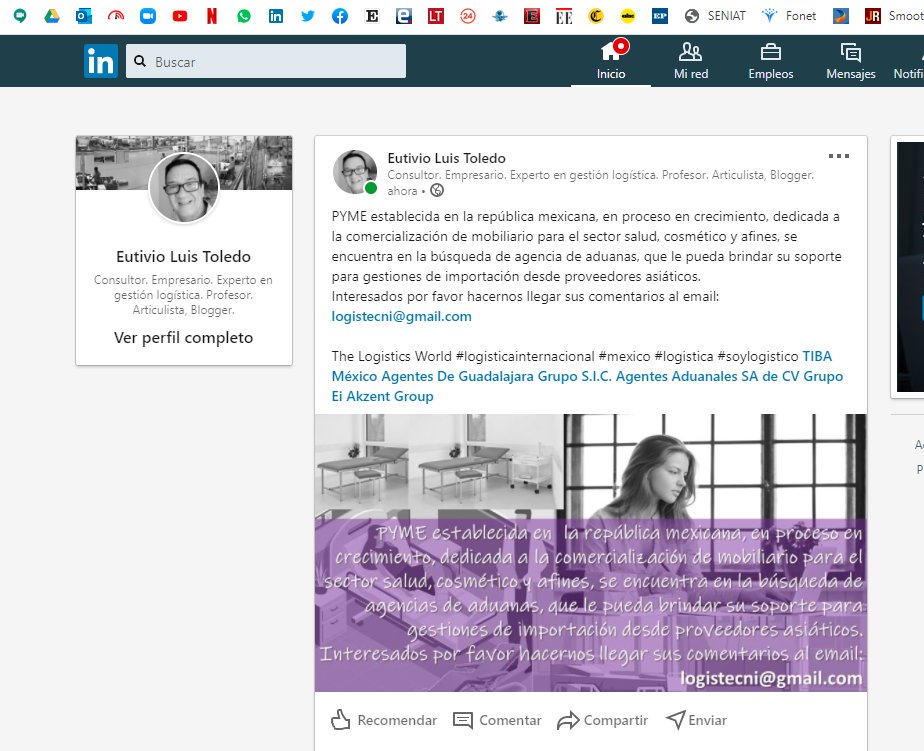Open the Fonet bookmark

(x=789, y=16)
